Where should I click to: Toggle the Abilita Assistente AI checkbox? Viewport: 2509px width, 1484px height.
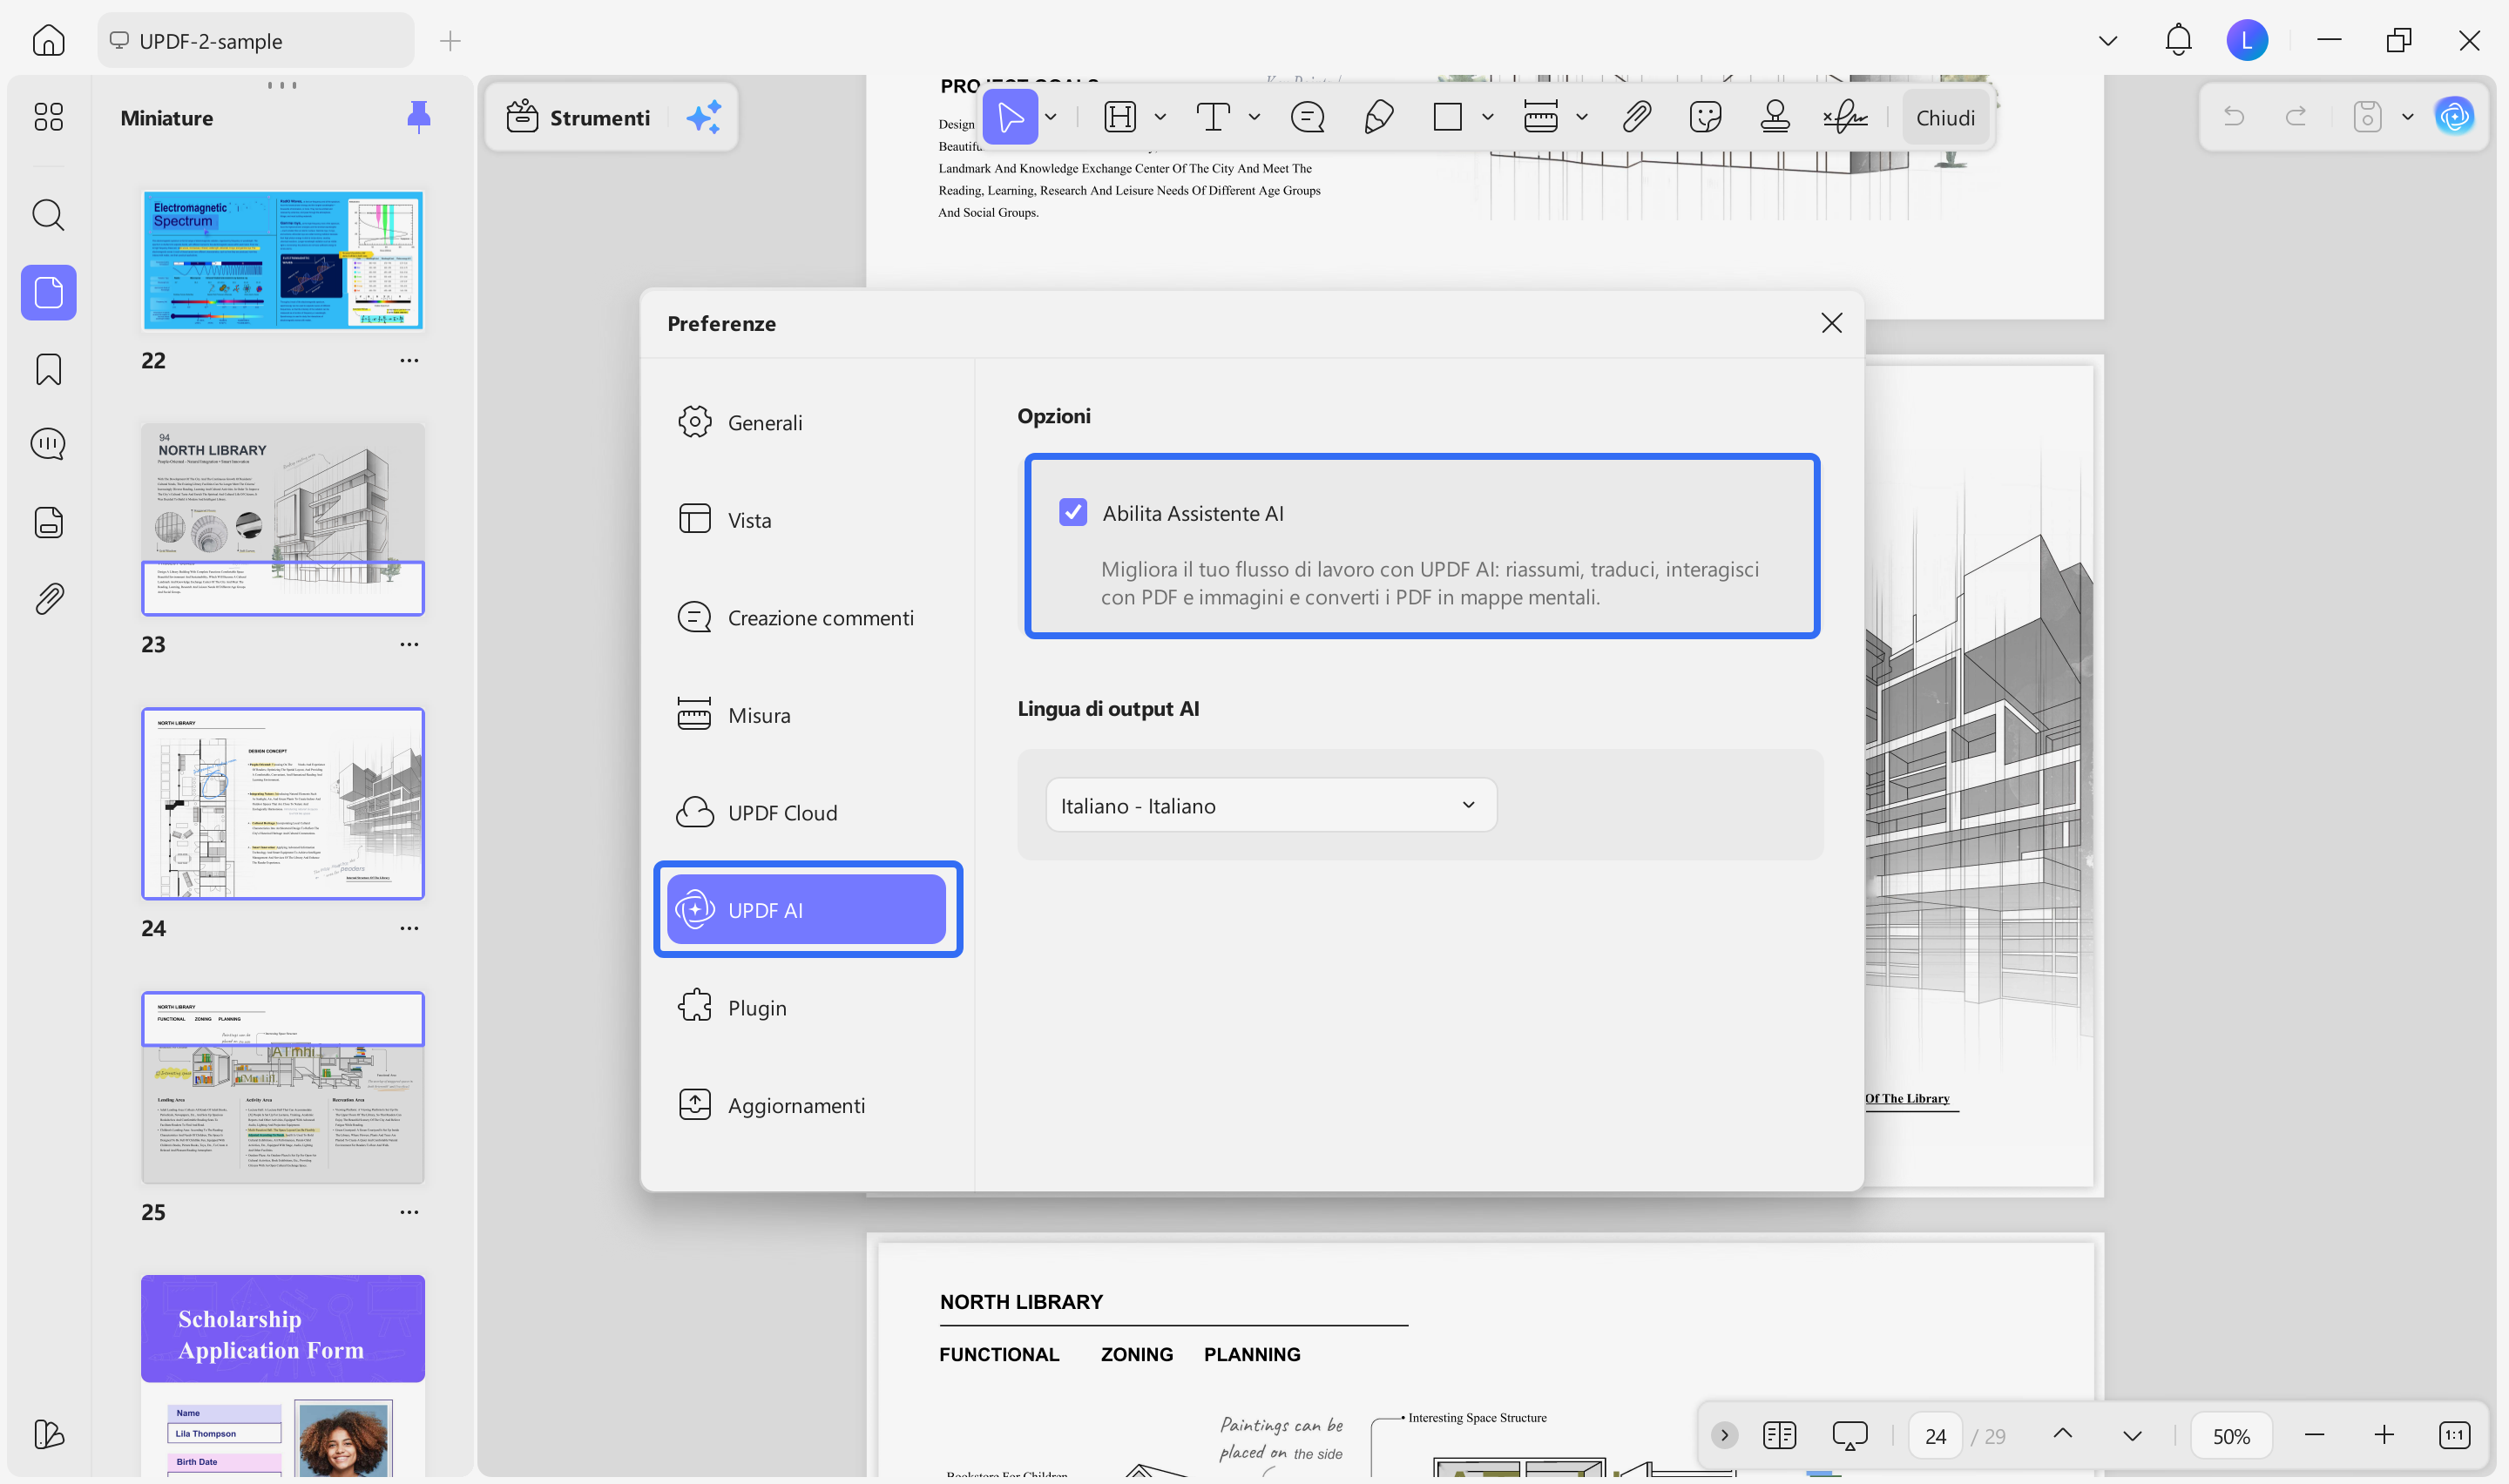1073,512
